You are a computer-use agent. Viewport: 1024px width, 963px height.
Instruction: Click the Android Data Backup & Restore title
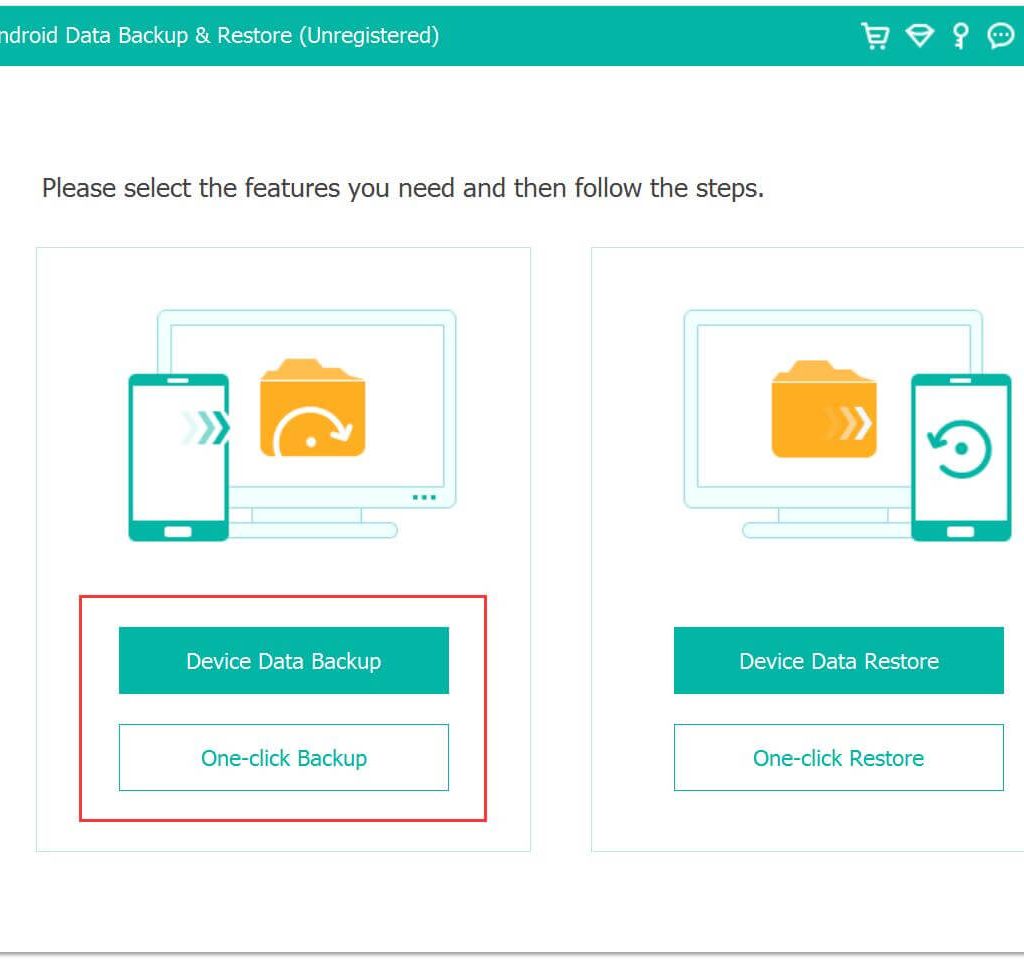(218, 36)
